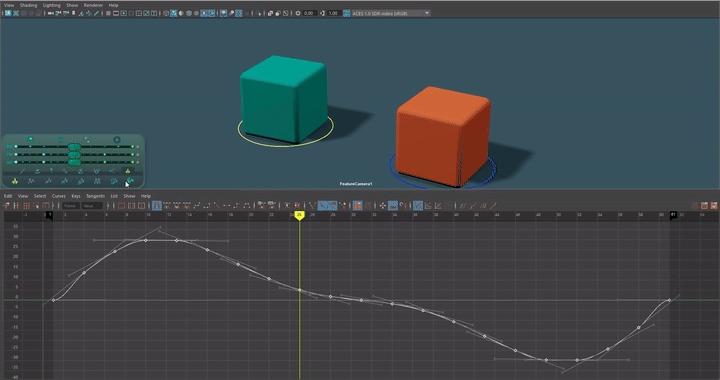Open the viewport Lighting menu

51,5
